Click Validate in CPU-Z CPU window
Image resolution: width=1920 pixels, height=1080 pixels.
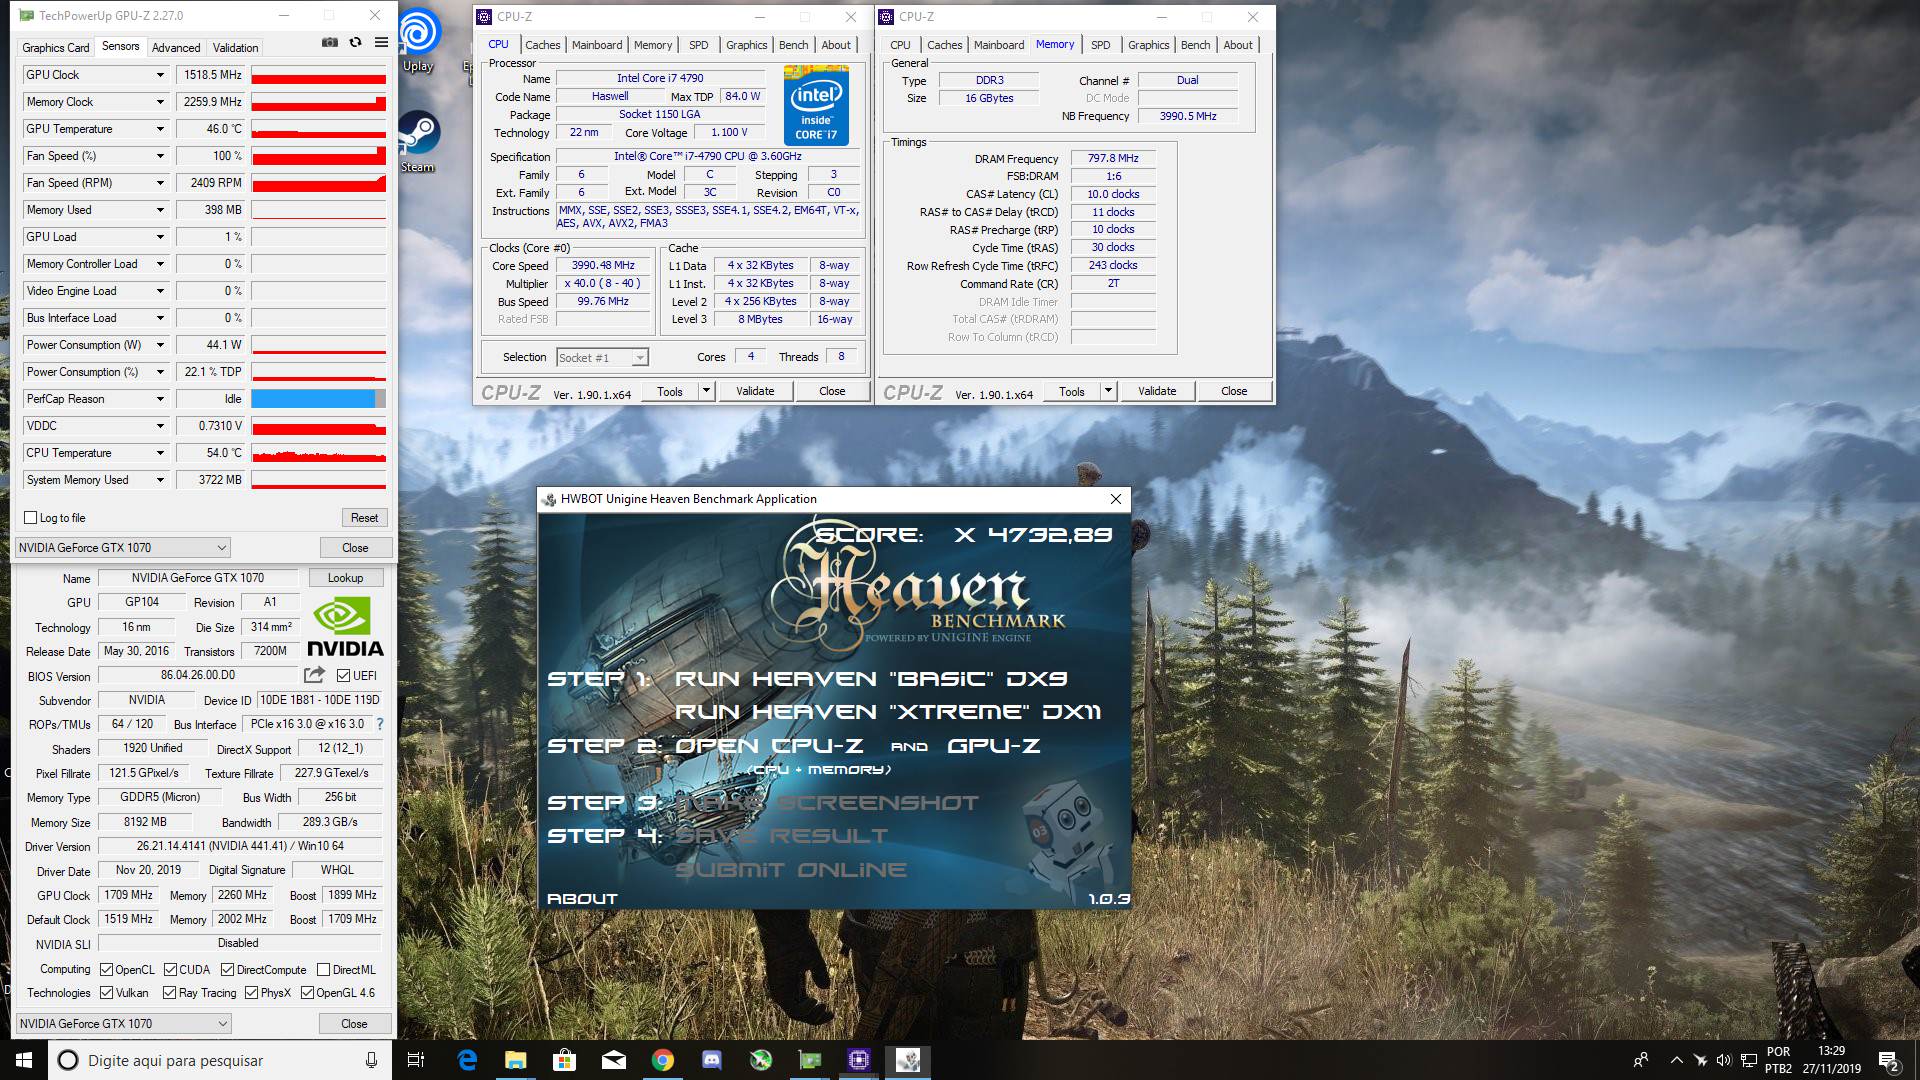pyautogui.click(x=755, y=391)
